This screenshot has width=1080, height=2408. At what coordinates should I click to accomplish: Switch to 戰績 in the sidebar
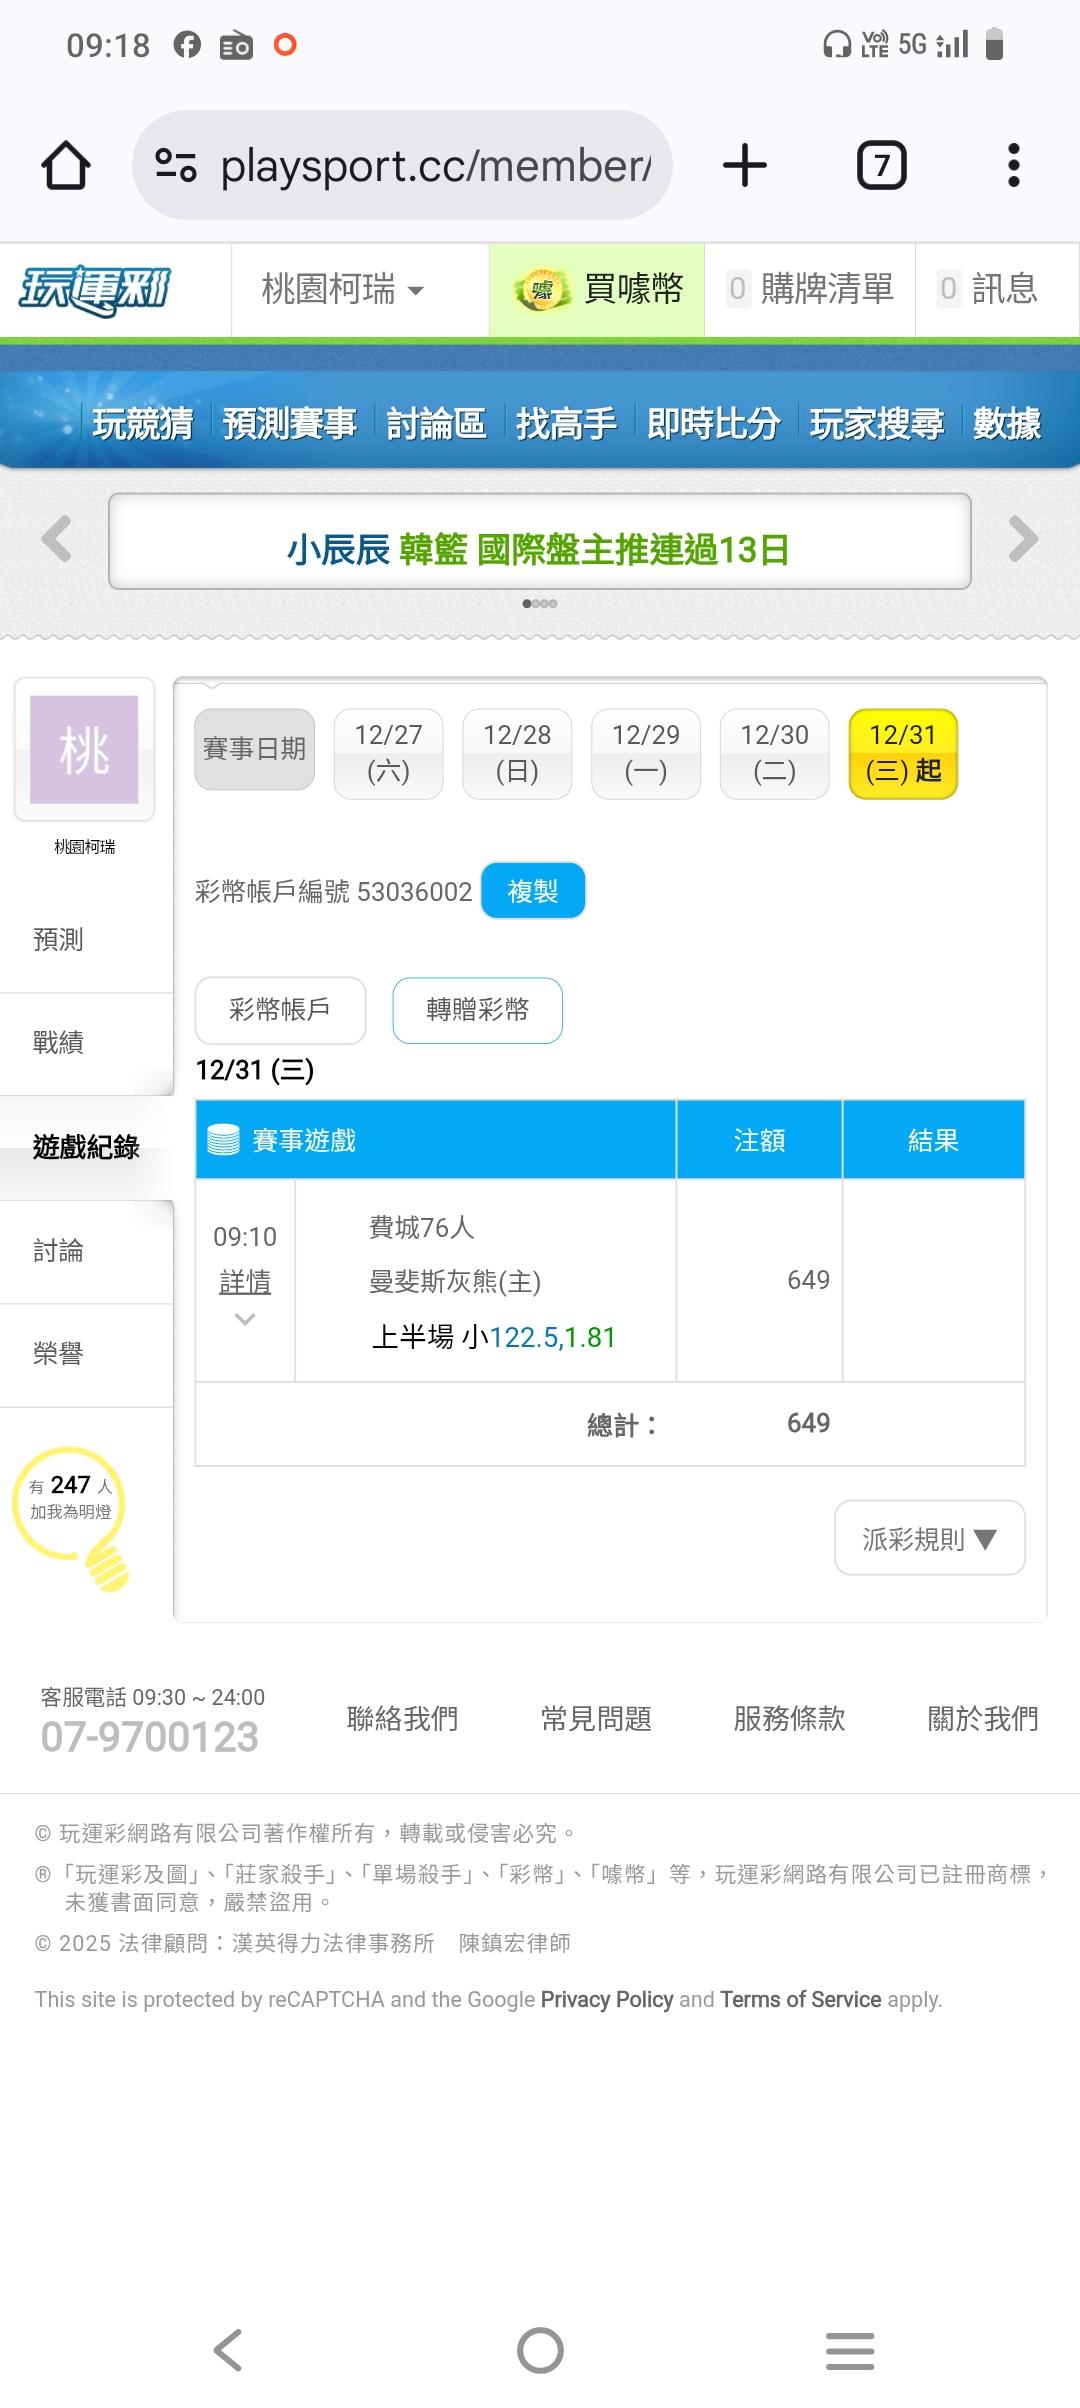(58, 1043)
